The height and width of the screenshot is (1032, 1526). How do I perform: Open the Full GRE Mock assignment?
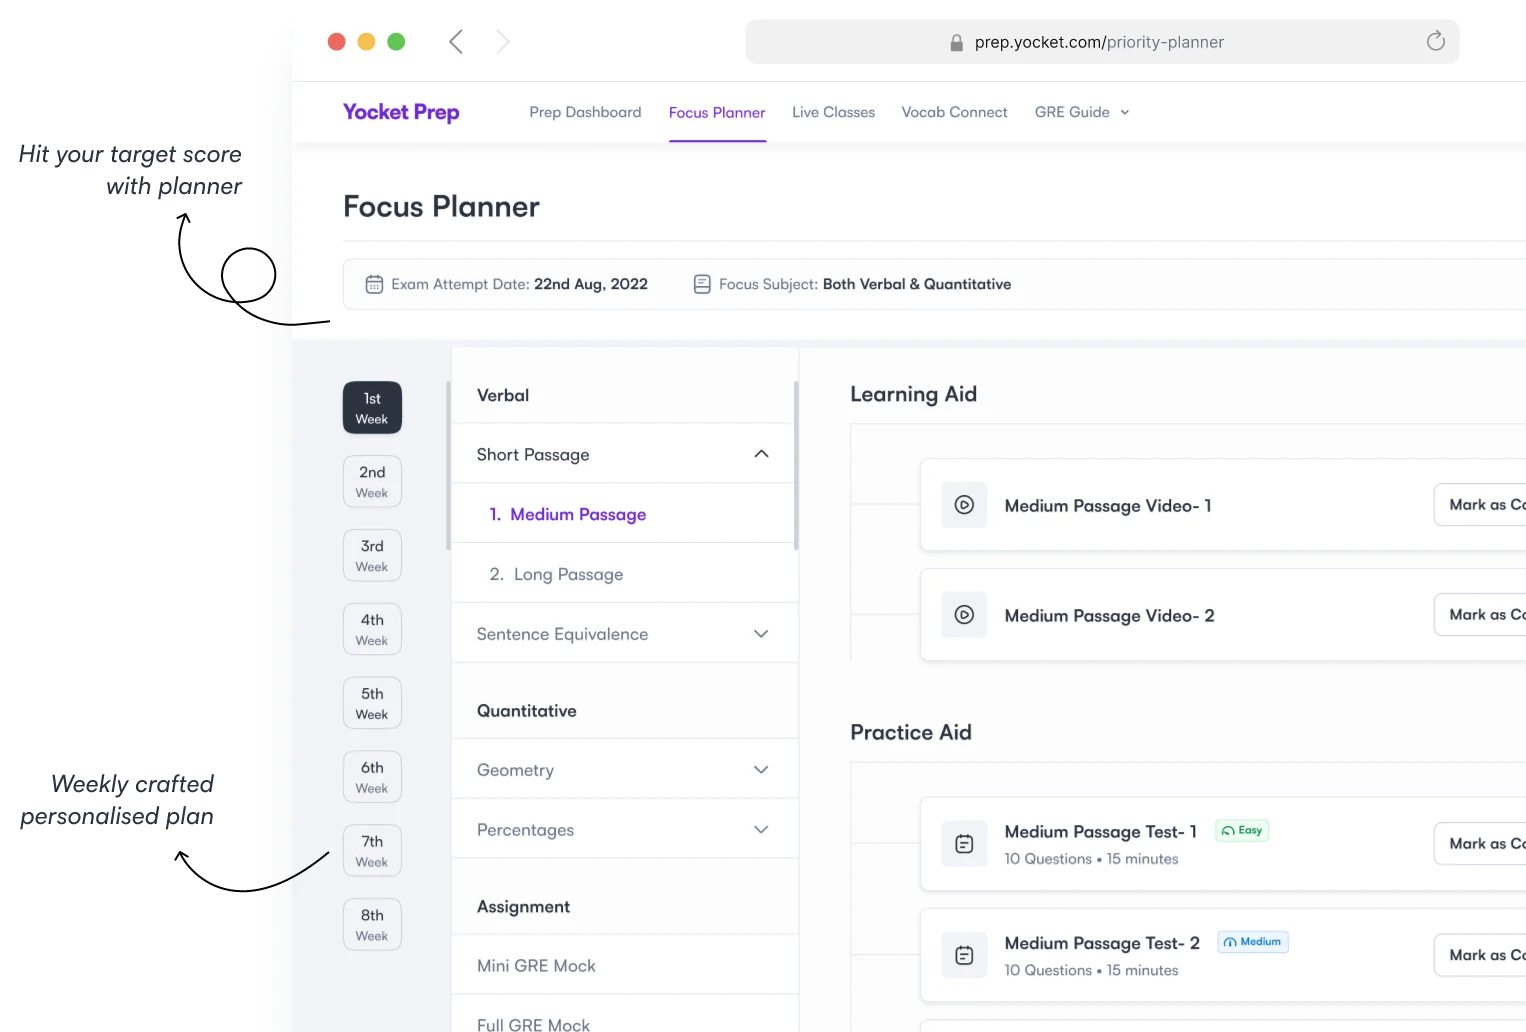pos(624,1014)
